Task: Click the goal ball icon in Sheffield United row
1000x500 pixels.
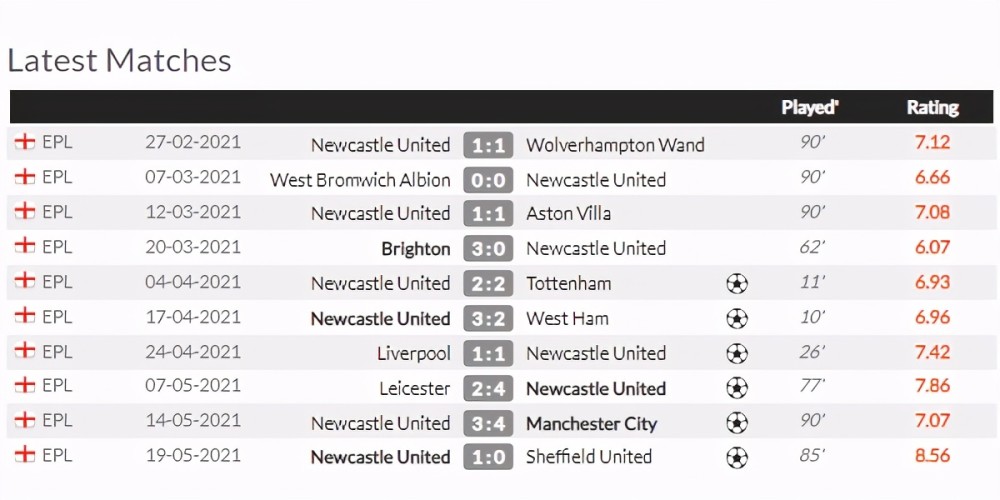Action: pyautogui.click(x=737, y=457)
